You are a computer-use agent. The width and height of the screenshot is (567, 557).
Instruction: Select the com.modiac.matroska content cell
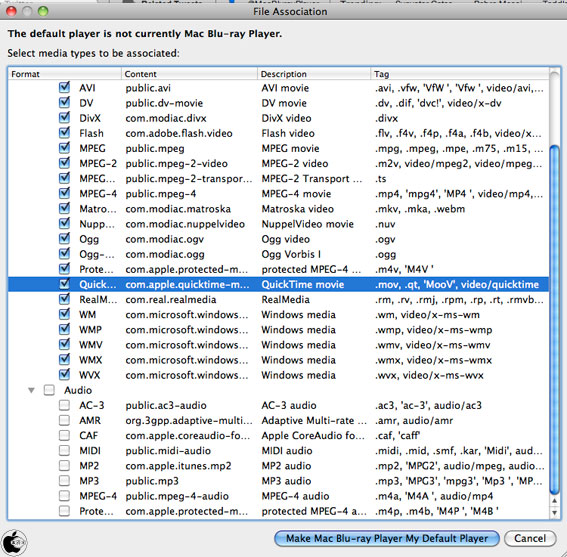click(178, 209)
